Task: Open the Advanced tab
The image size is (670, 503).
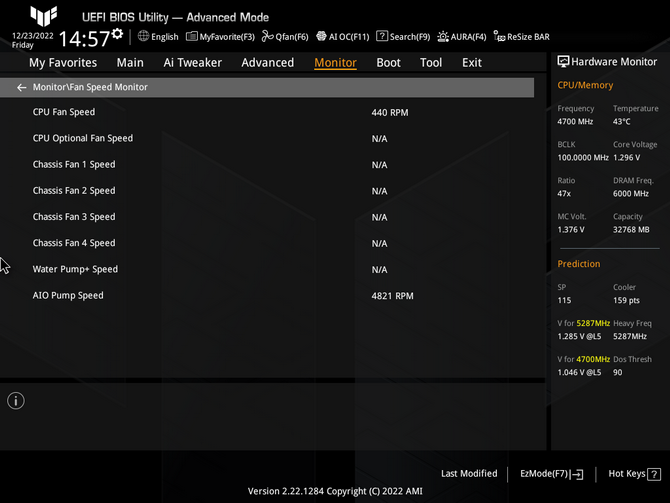Action: 267,63
